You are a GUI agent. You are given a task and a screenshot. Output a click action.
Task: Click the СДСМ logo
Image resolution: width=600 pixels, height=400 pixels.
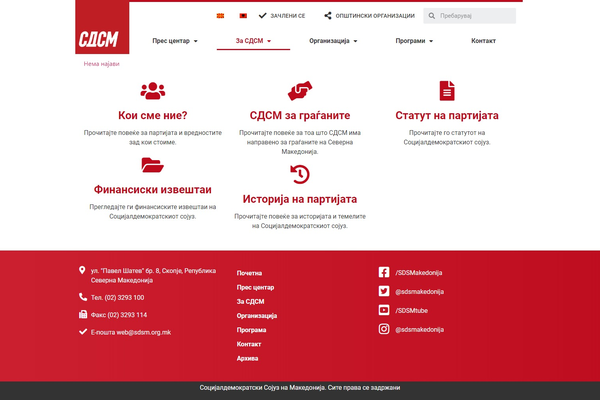102,28
